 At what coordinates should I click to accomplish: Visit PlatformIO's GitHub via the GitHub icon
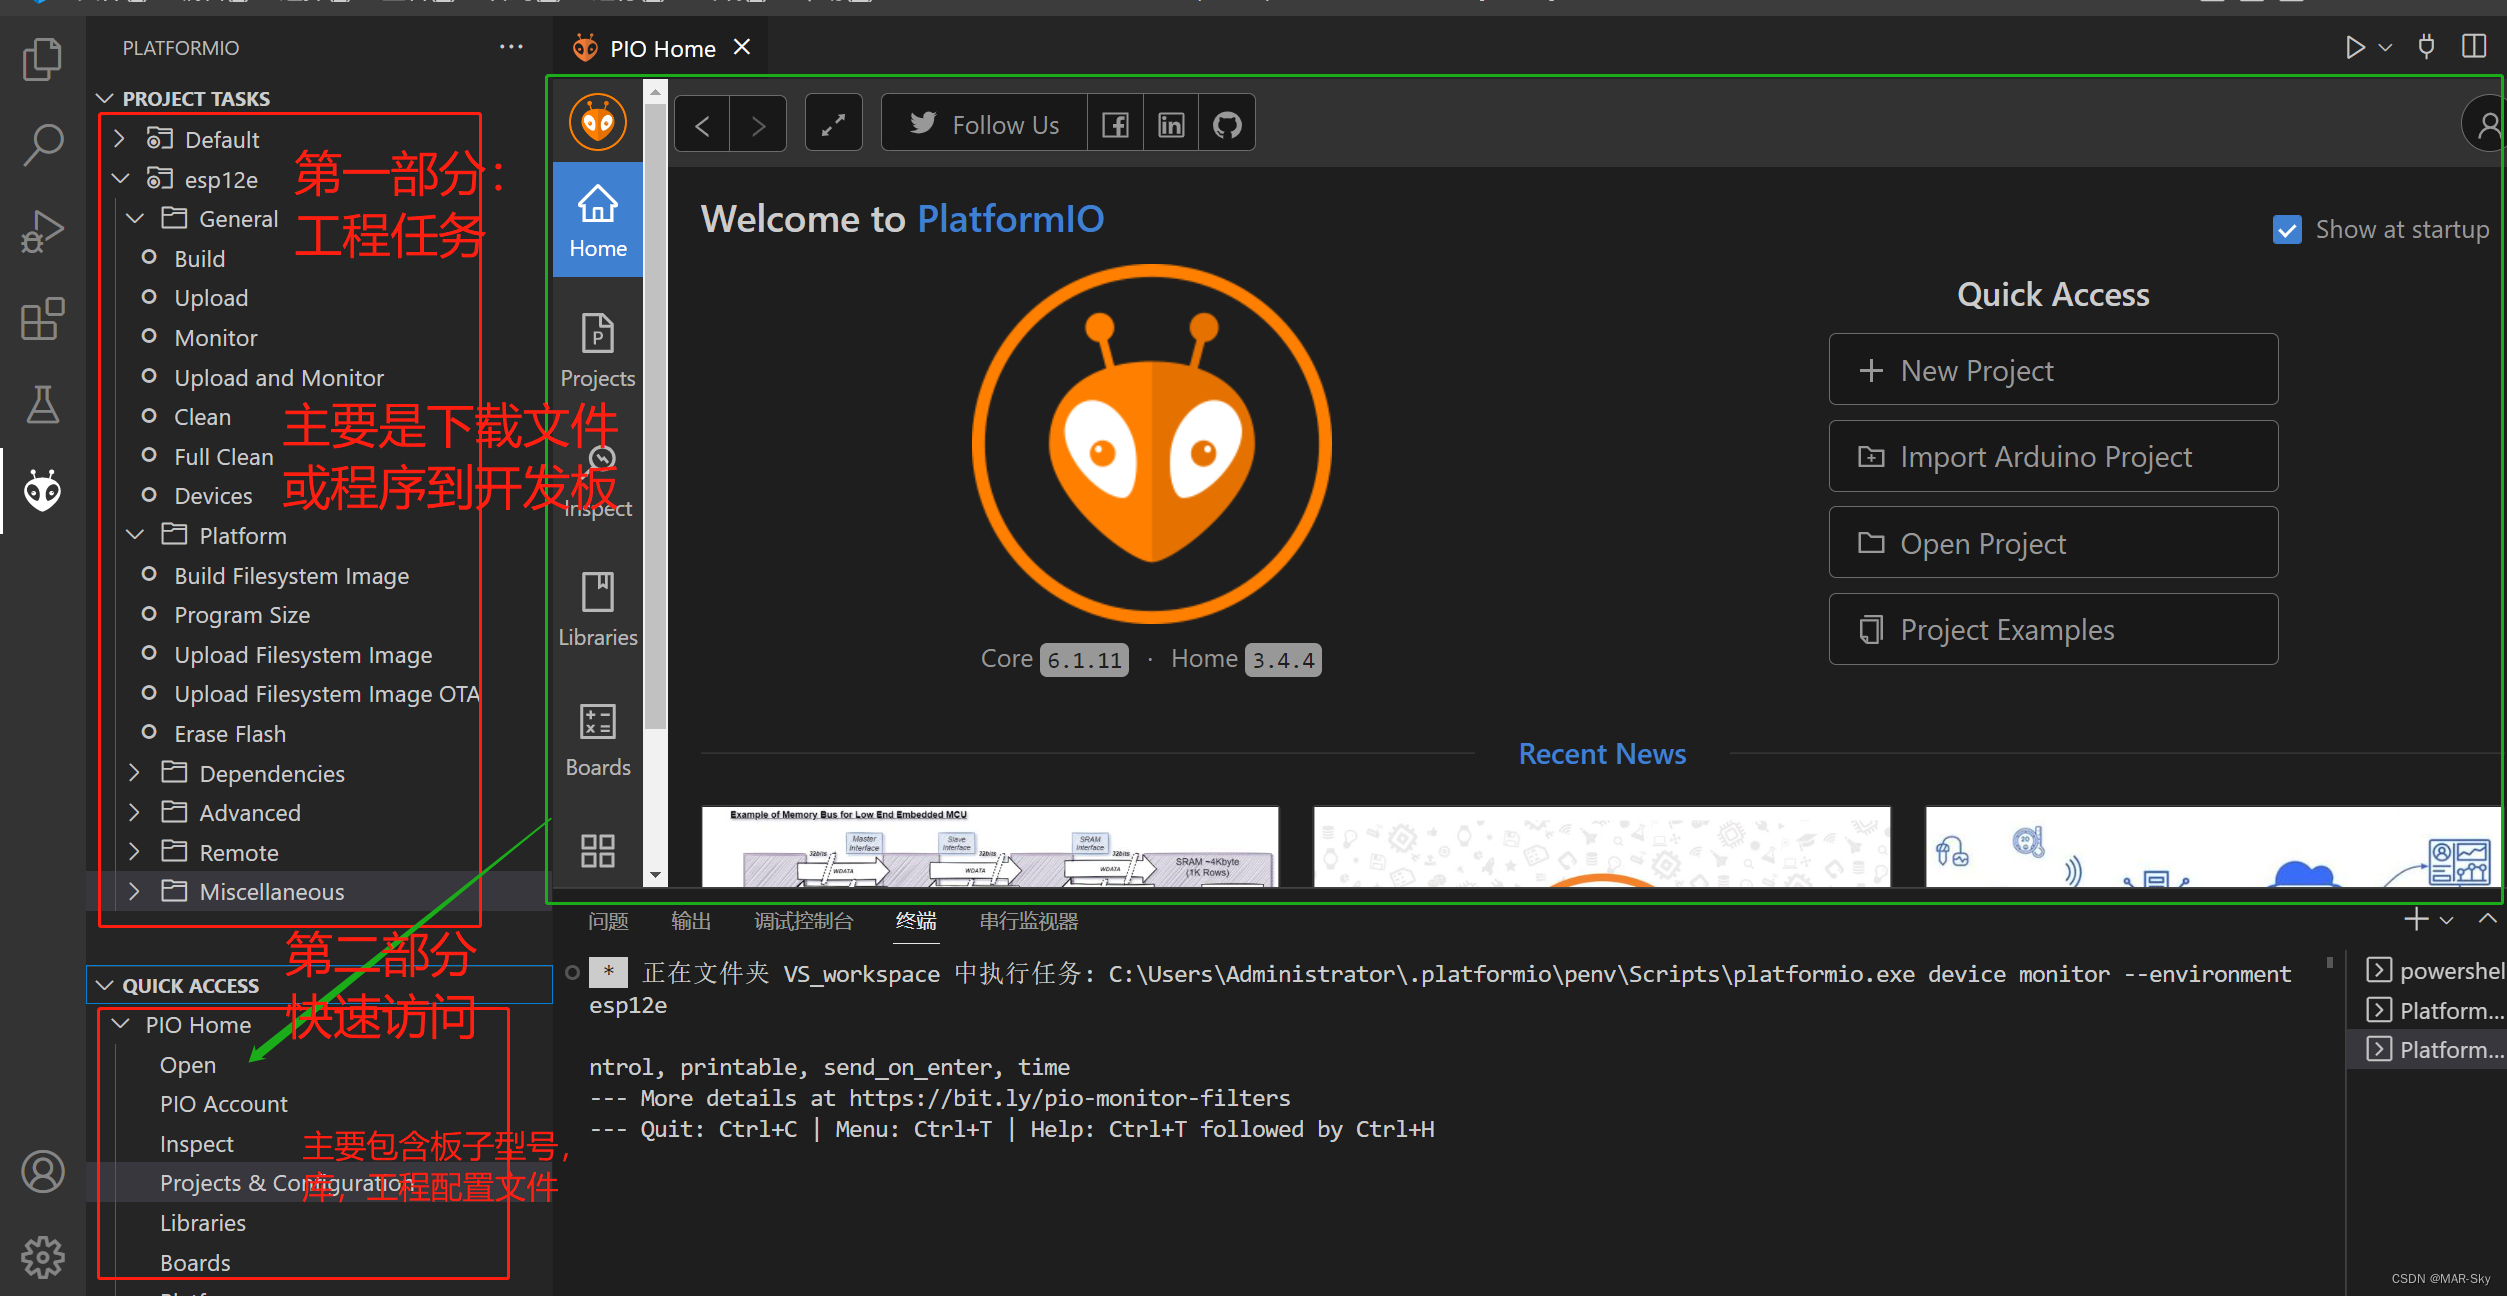[x=1227, y=122]
